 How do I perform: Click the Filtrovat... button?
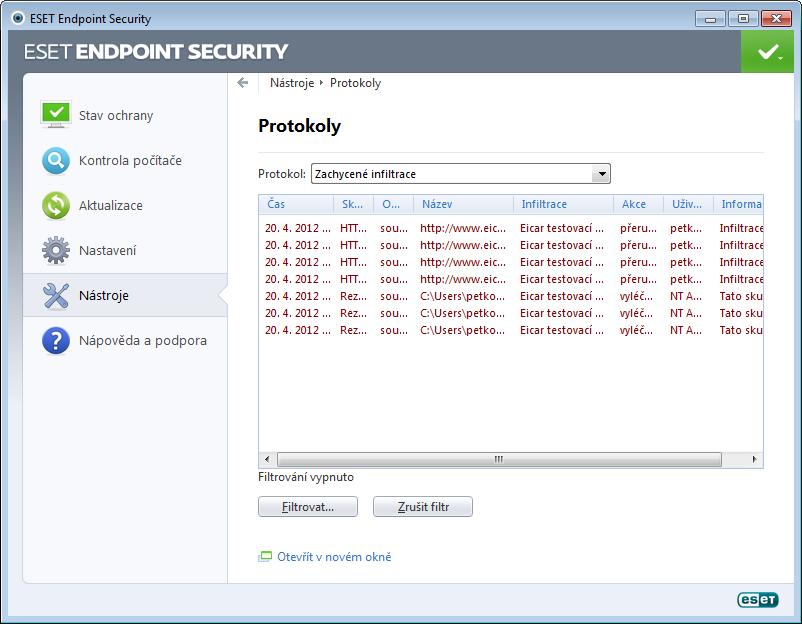308,507
